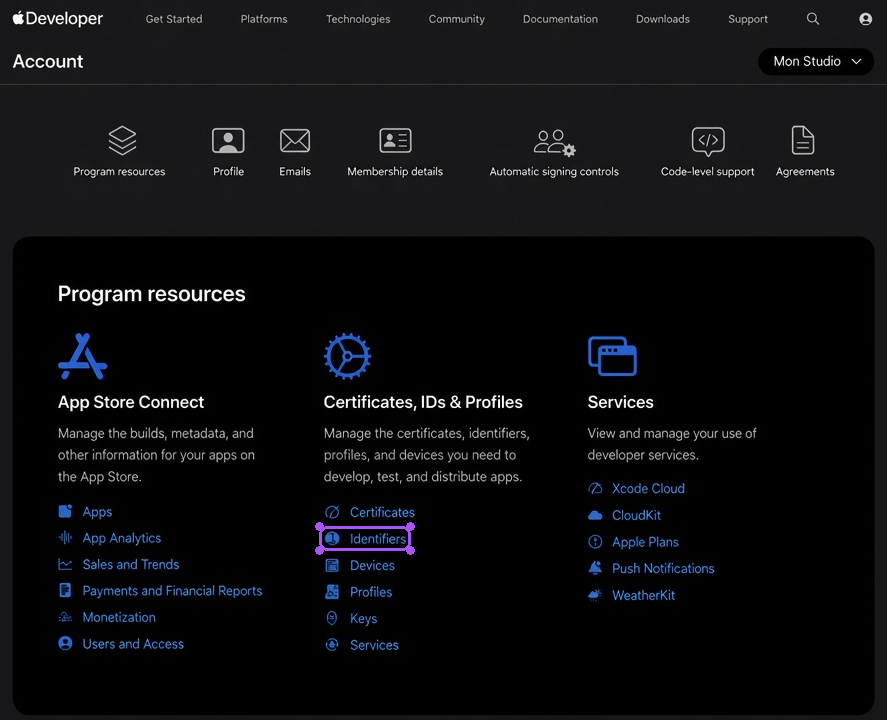Open the Mon Studio team dropdown
This screenshot has height=720, width=887.
[x=816, y=61]
